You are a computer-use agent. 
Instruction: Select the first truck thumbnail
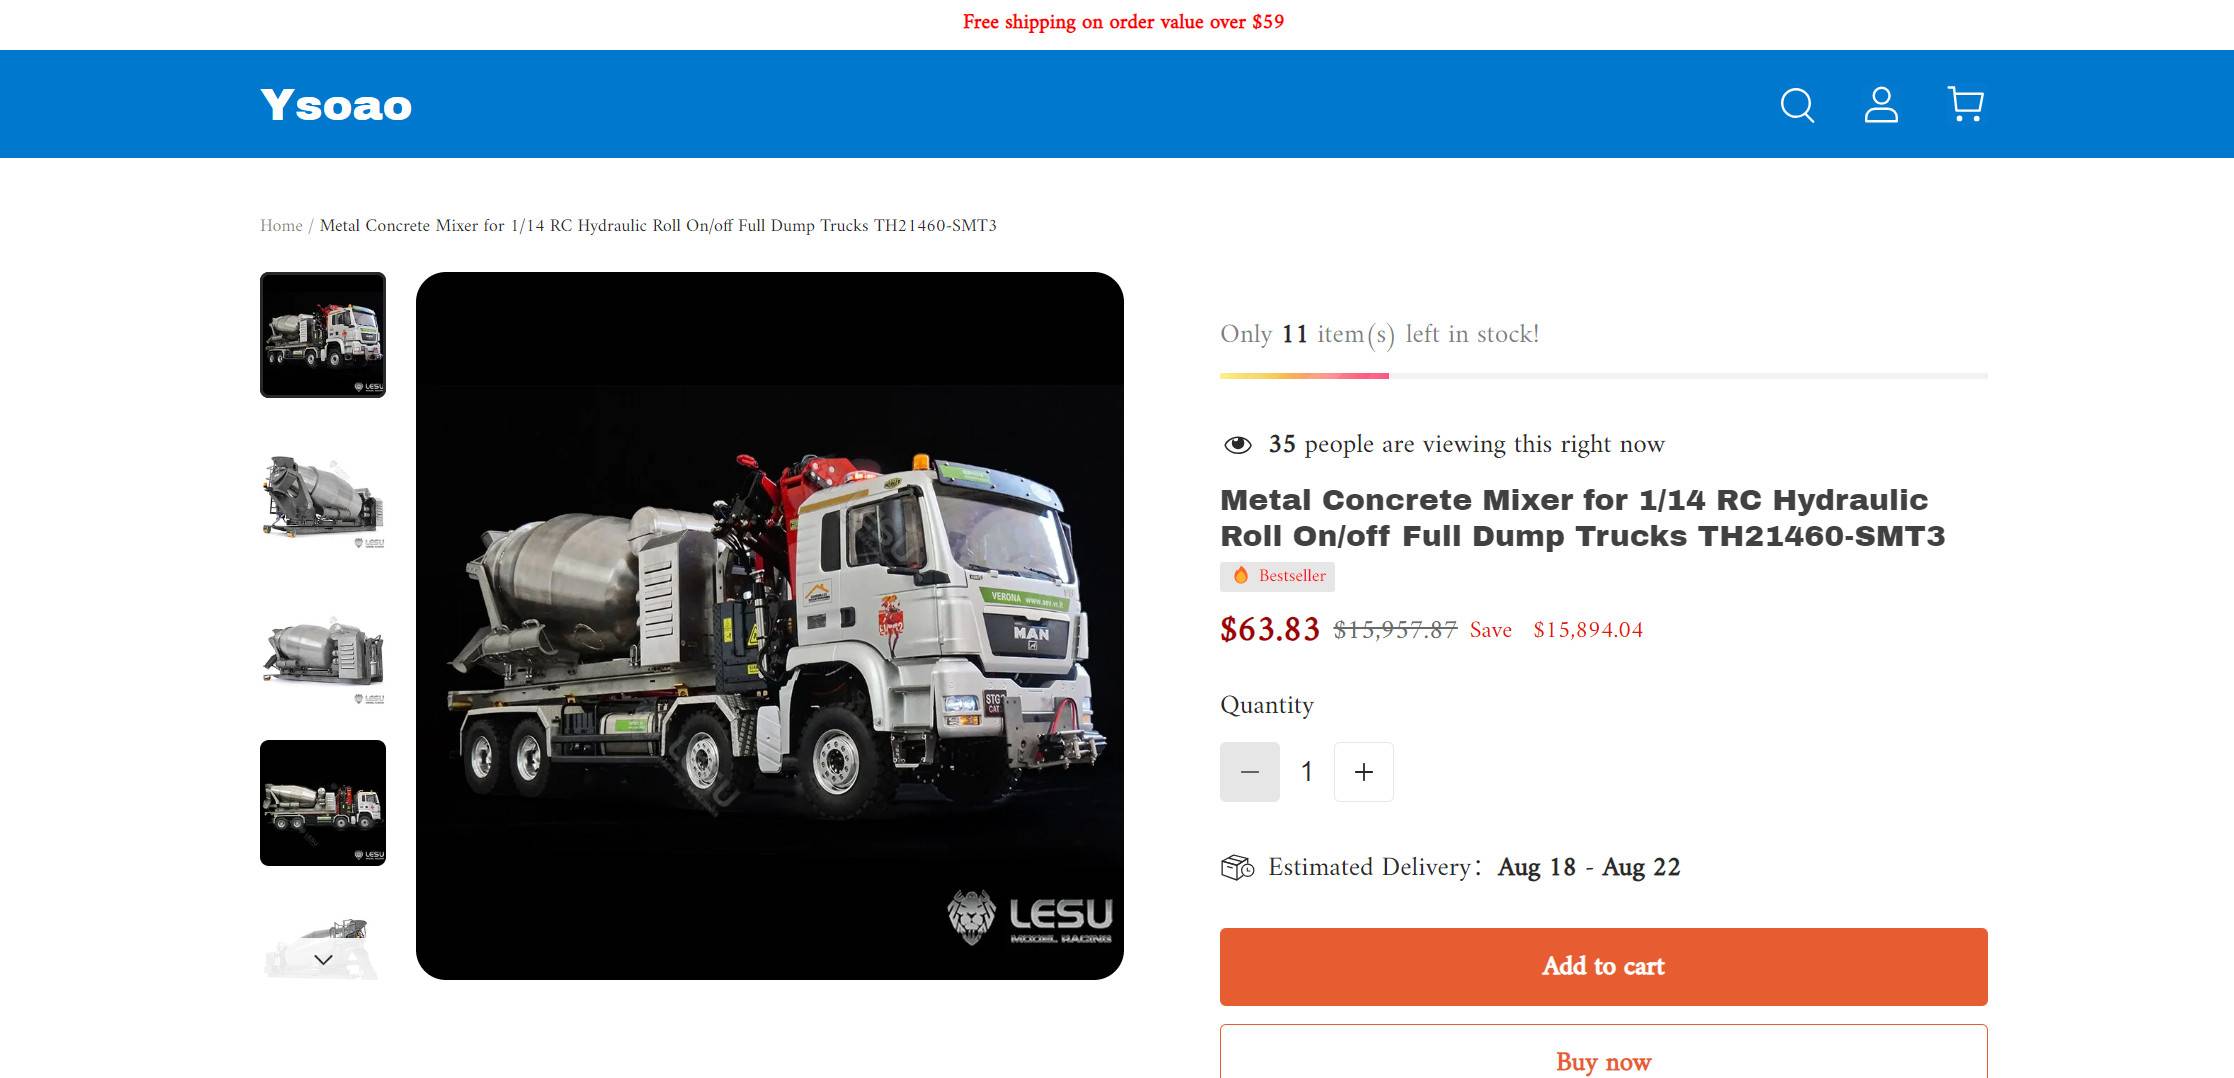click(x=323, y=335)
